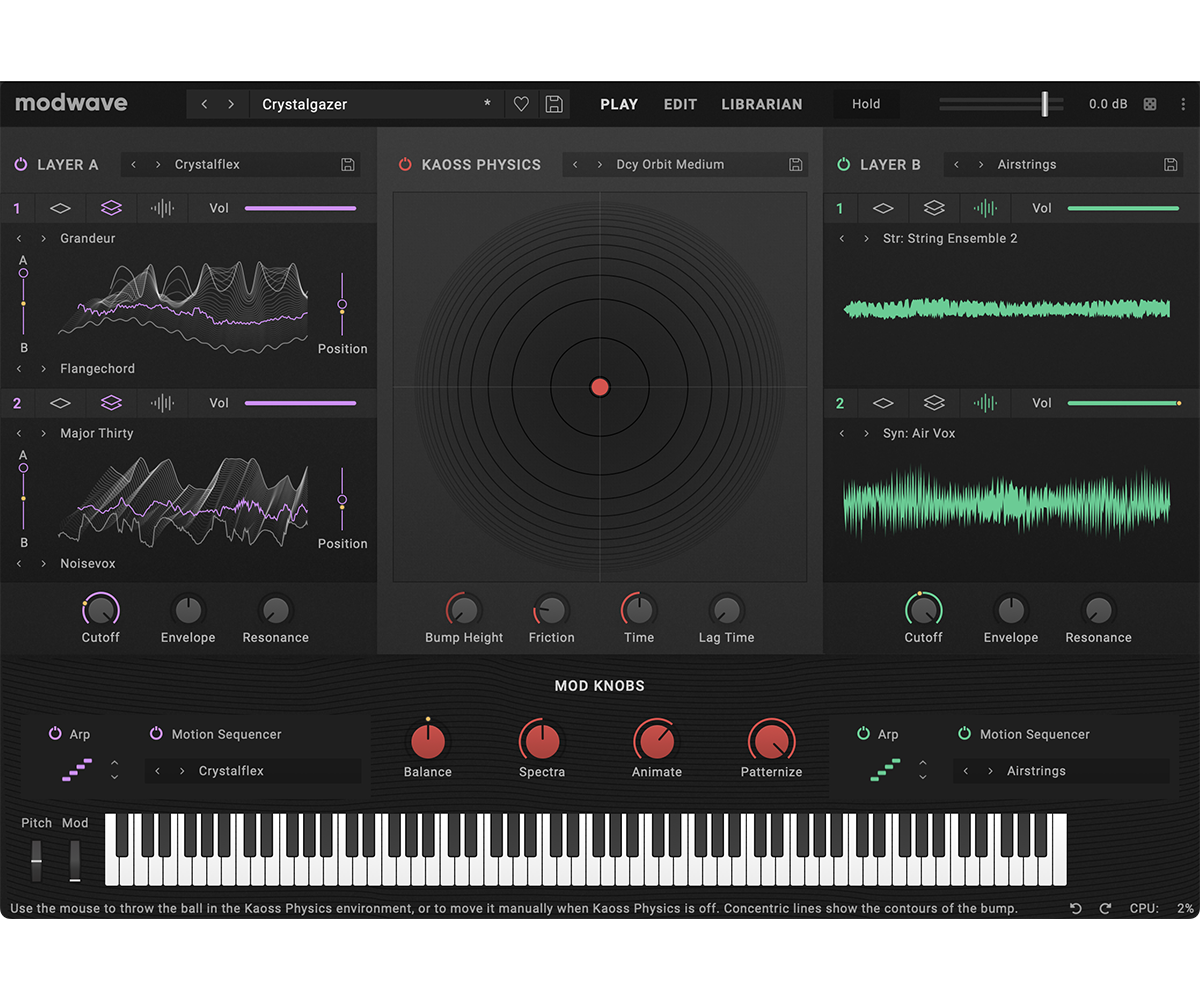1200x1000 pixels.
Task: Save performance using the top bar disk icon
Action: coord(554,104)
